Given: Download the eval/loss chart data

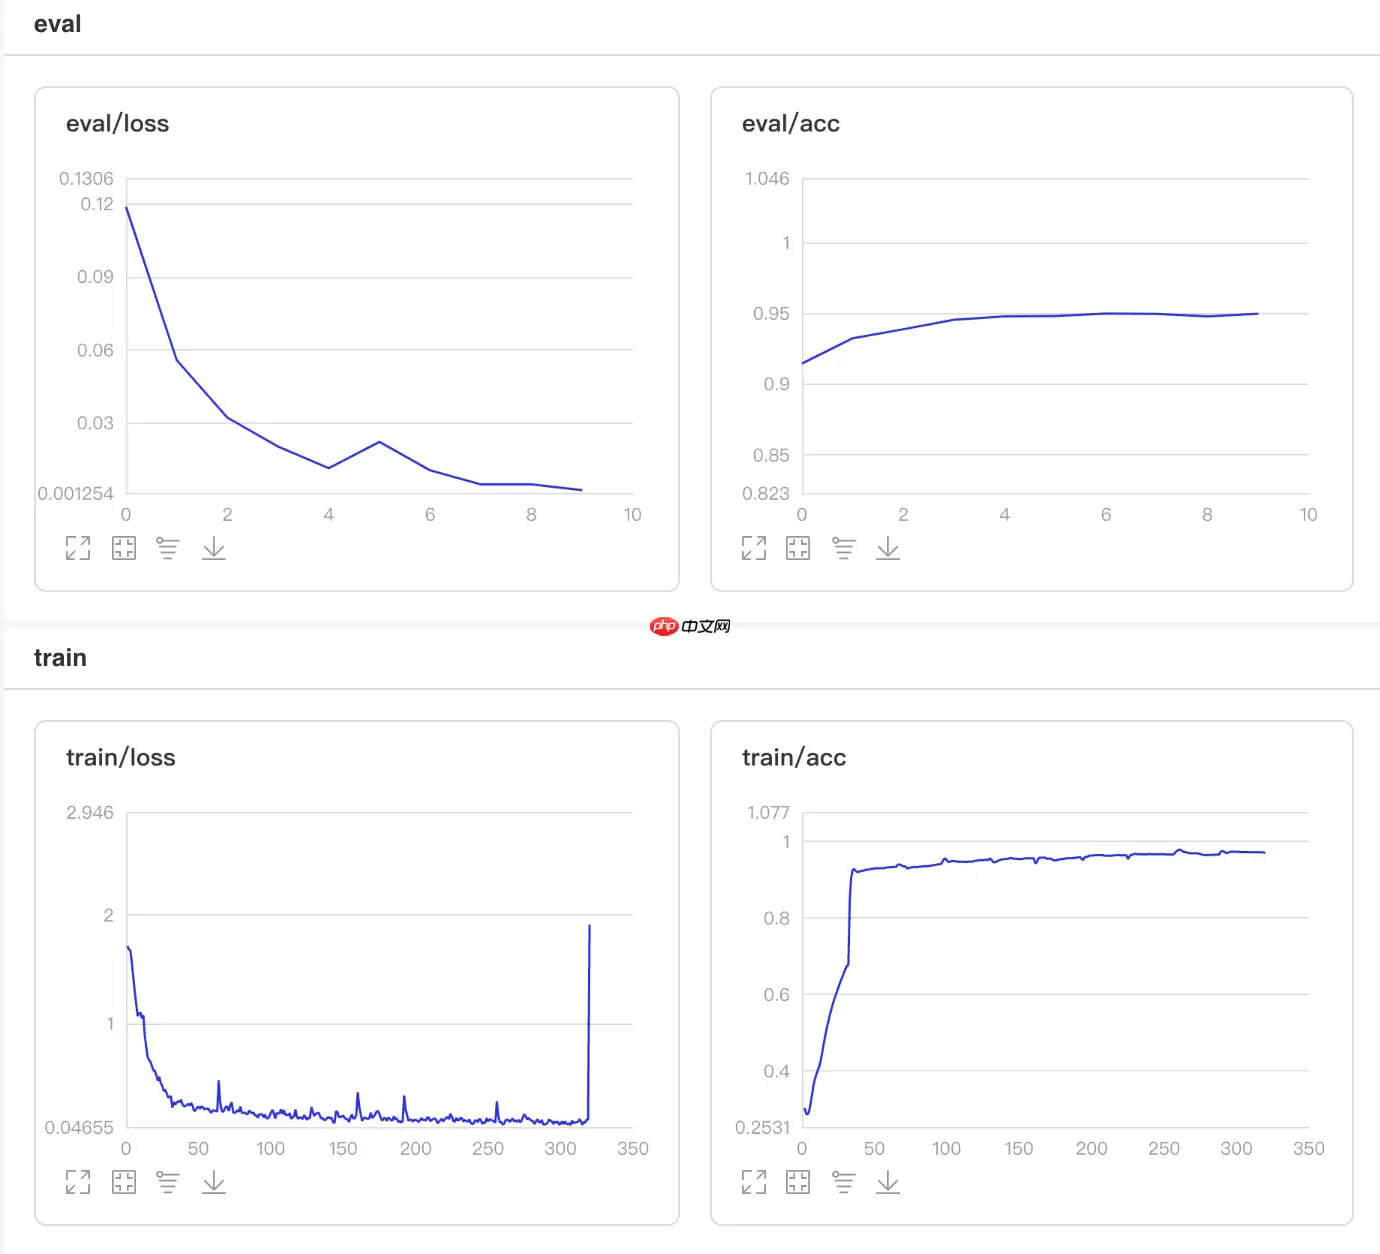Looking at the screenshot, I should (x=214, y=548).
